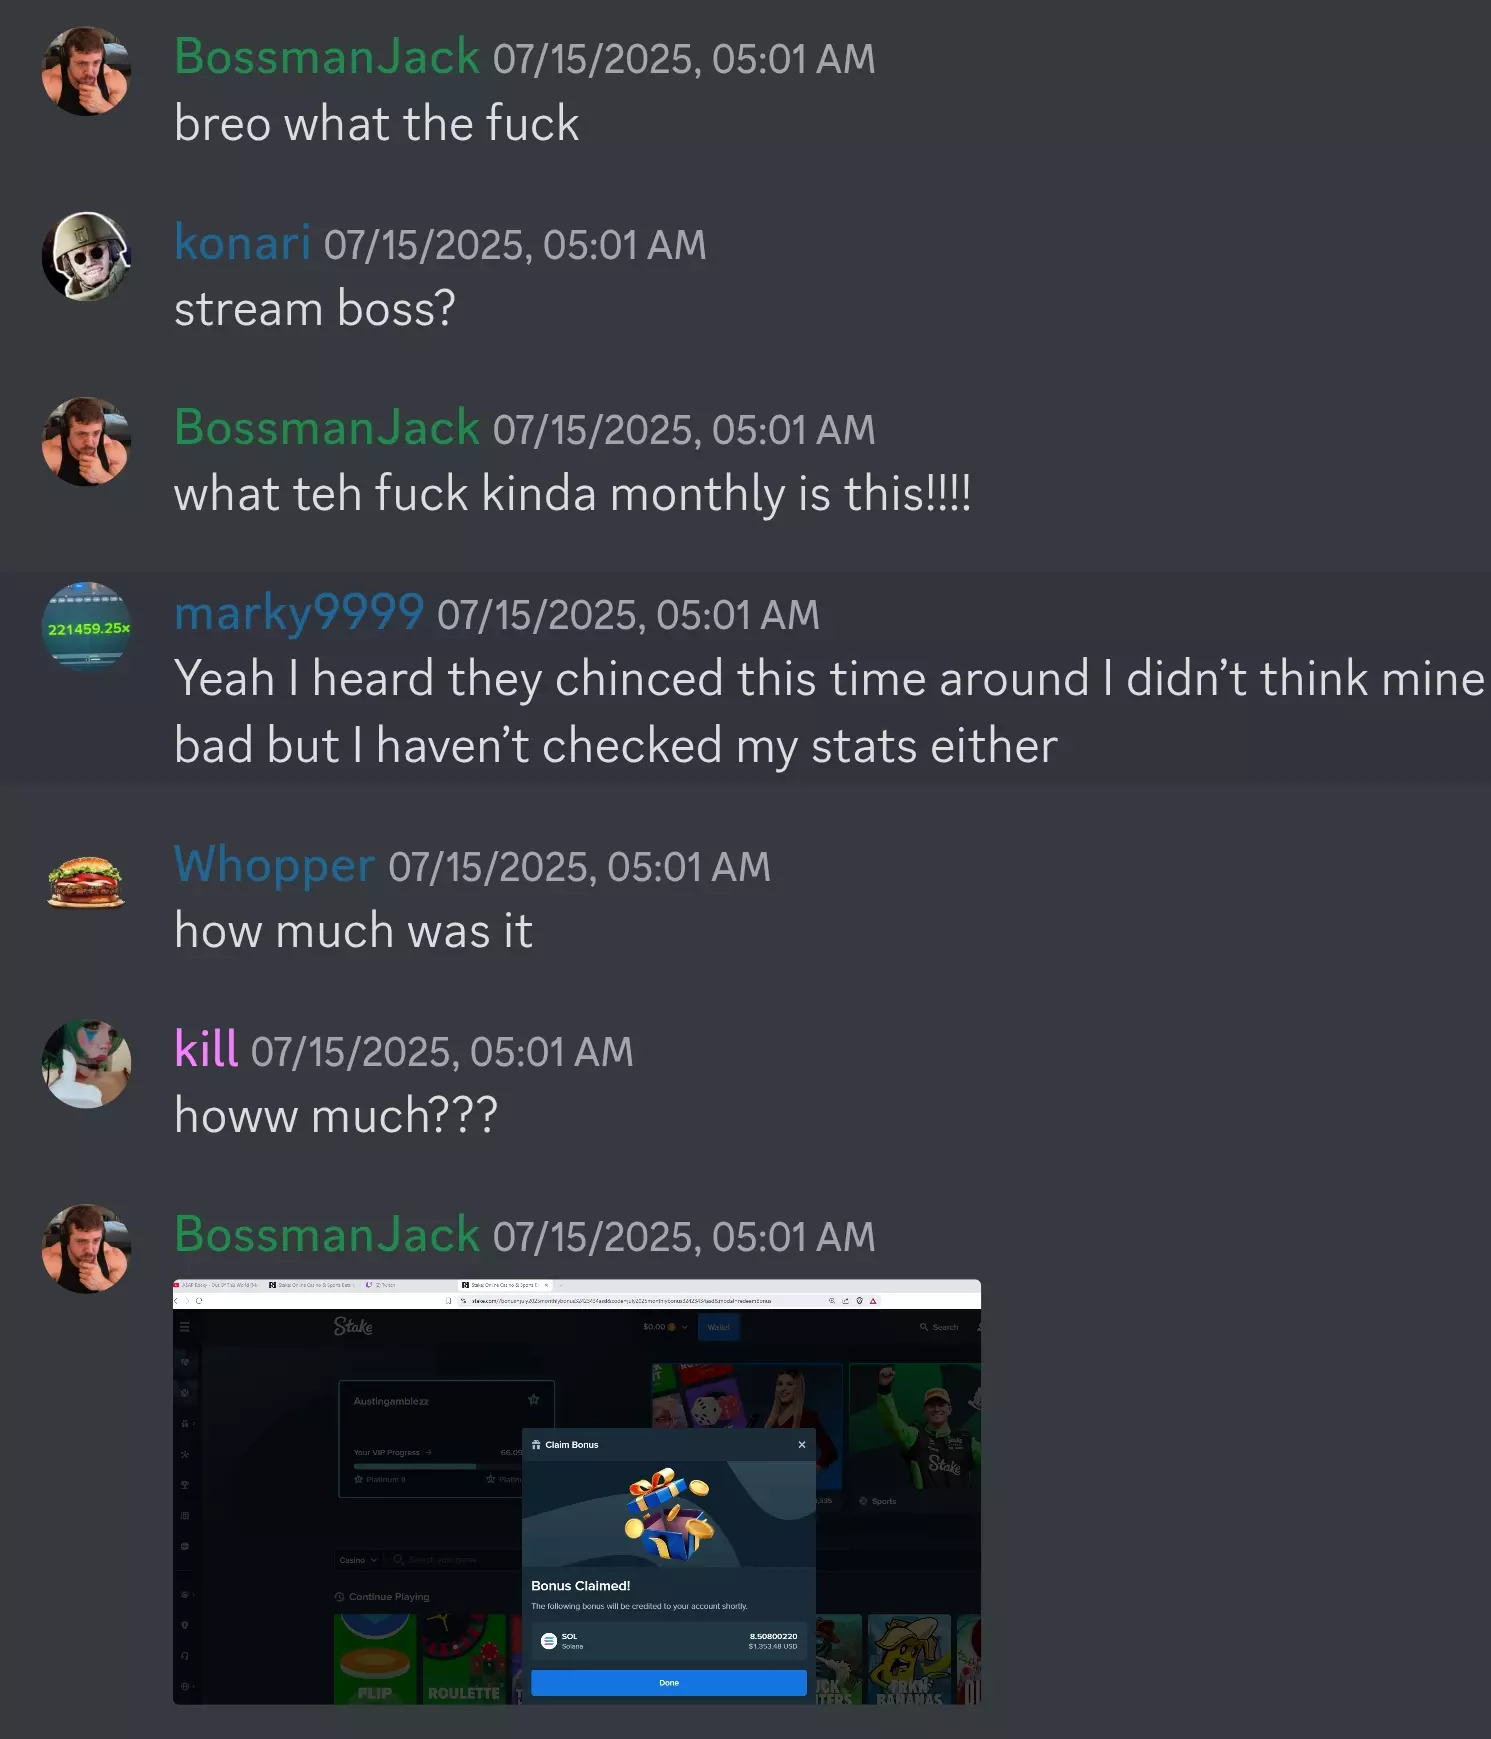The width and height of the screenshot is (1491, 1739).
Task: Click kill's user avatar
Action: coord(86,1065)
